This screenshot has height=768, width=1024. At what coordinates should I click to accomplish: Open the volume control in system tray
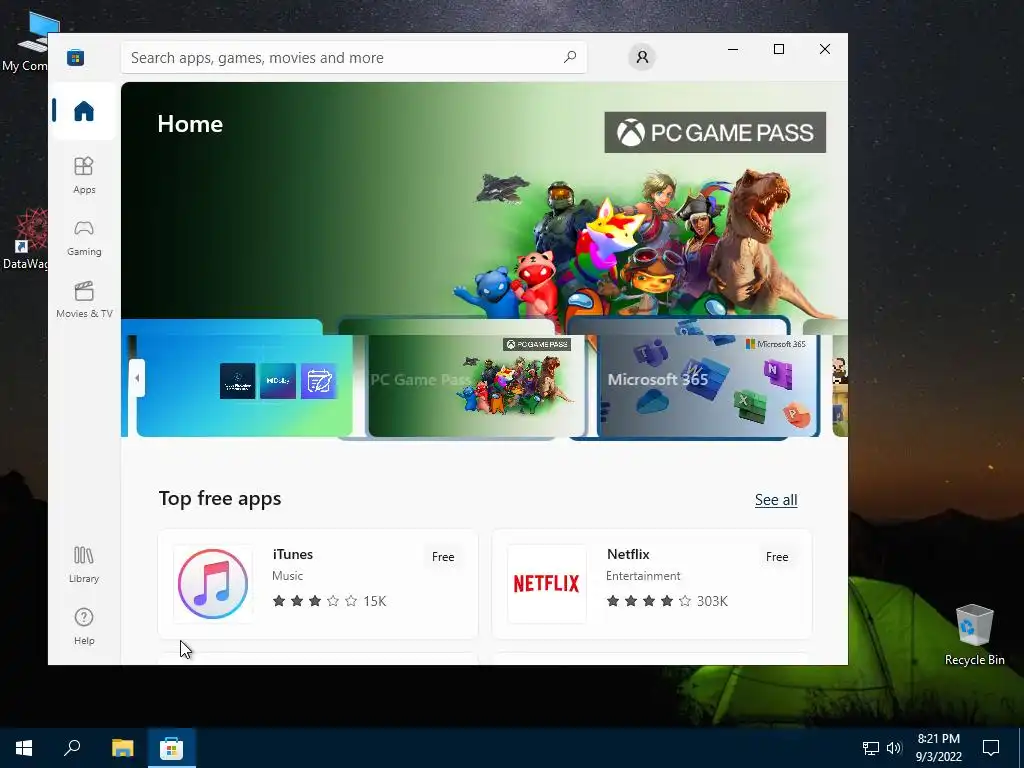click(894, 748)
